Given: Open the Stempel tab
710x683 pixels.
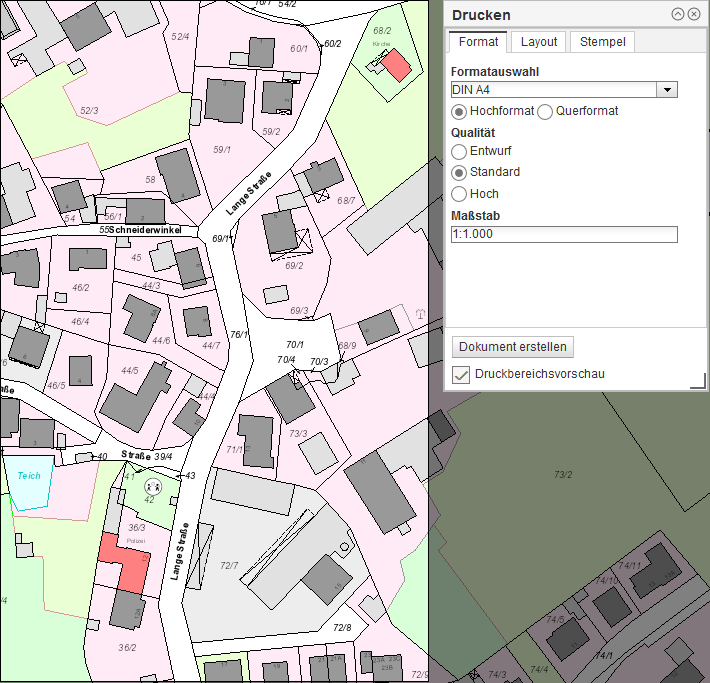Looking at the screenshot, I should 602,42.
